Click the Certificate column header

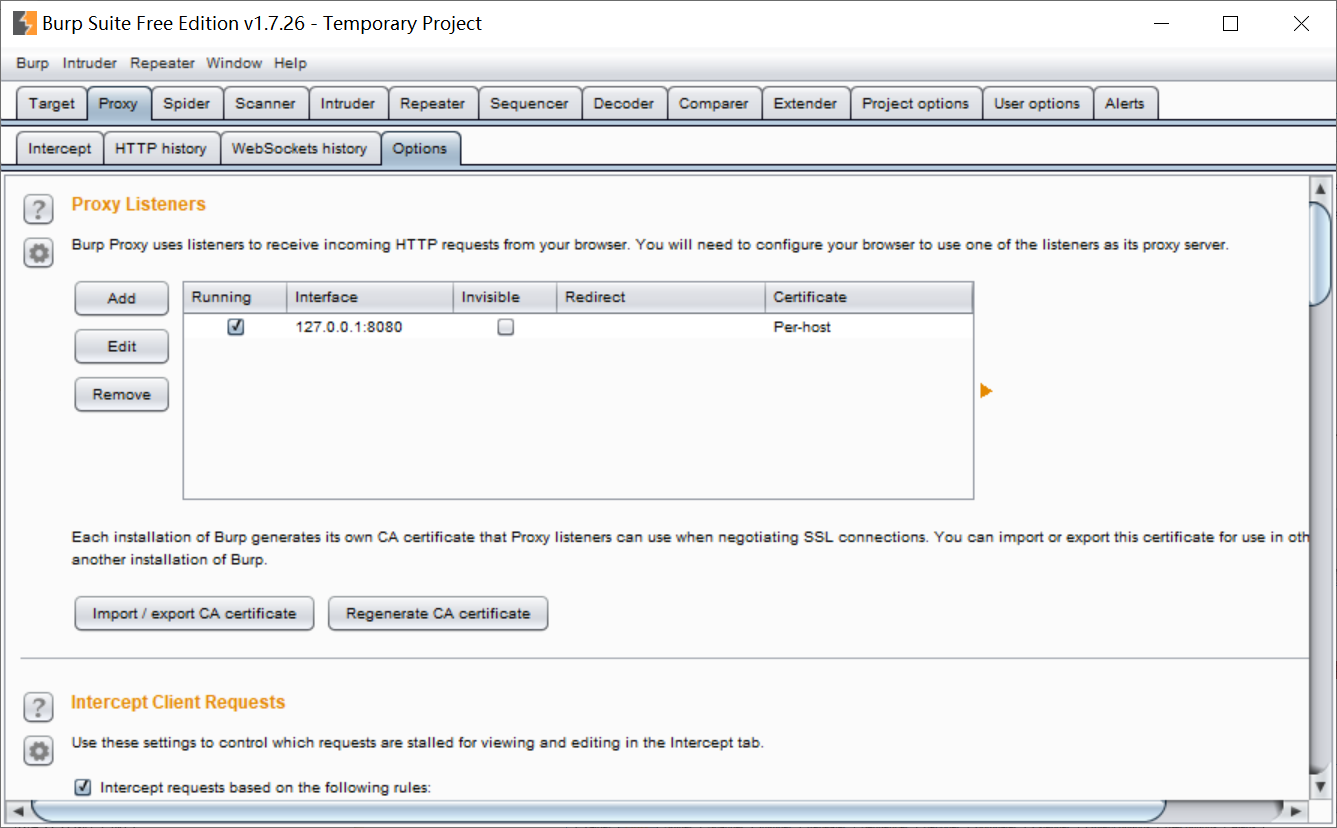coord(869,297)
